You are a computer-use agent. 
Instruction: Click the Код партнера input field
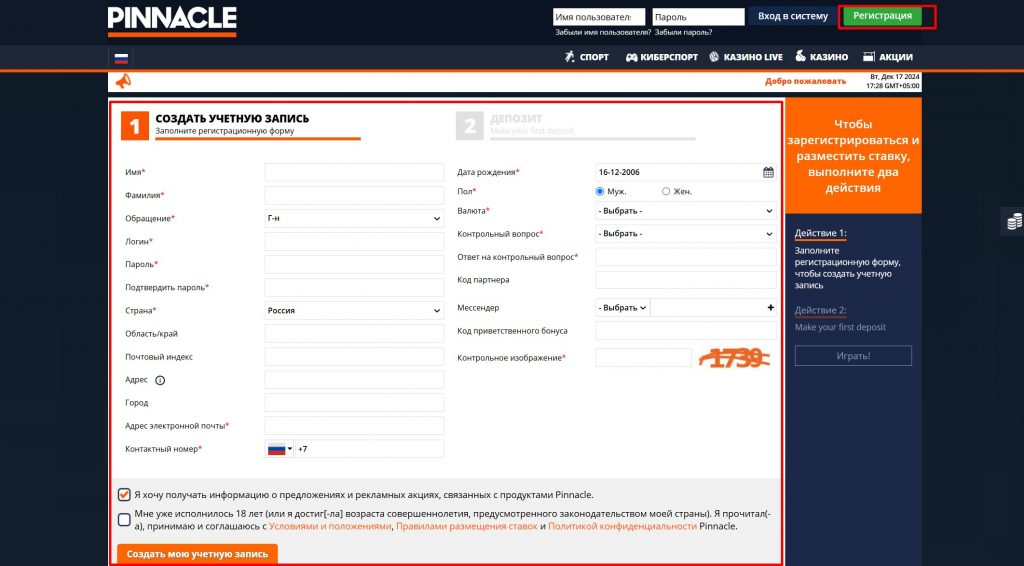(x=686, y=280)
